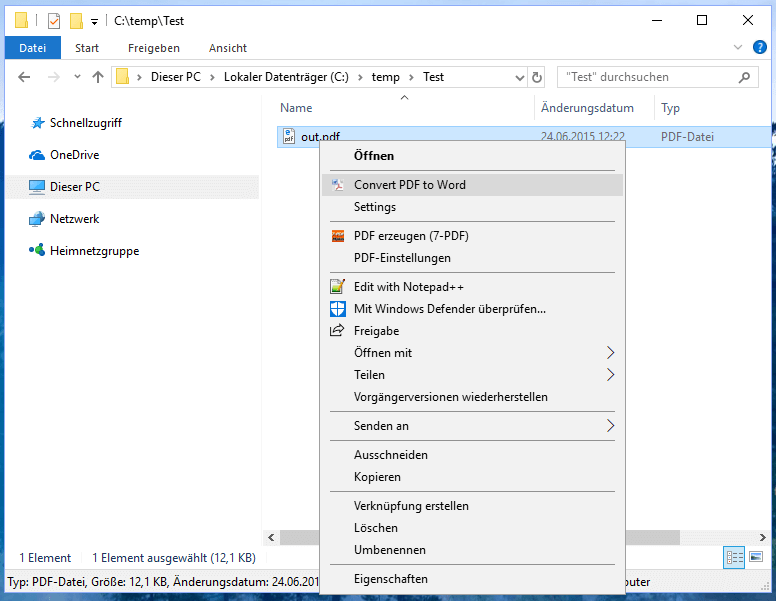Viewport: 776px width, 601px height.
Task: Click the new folder quick access icon
Action: tap(76, 21)
